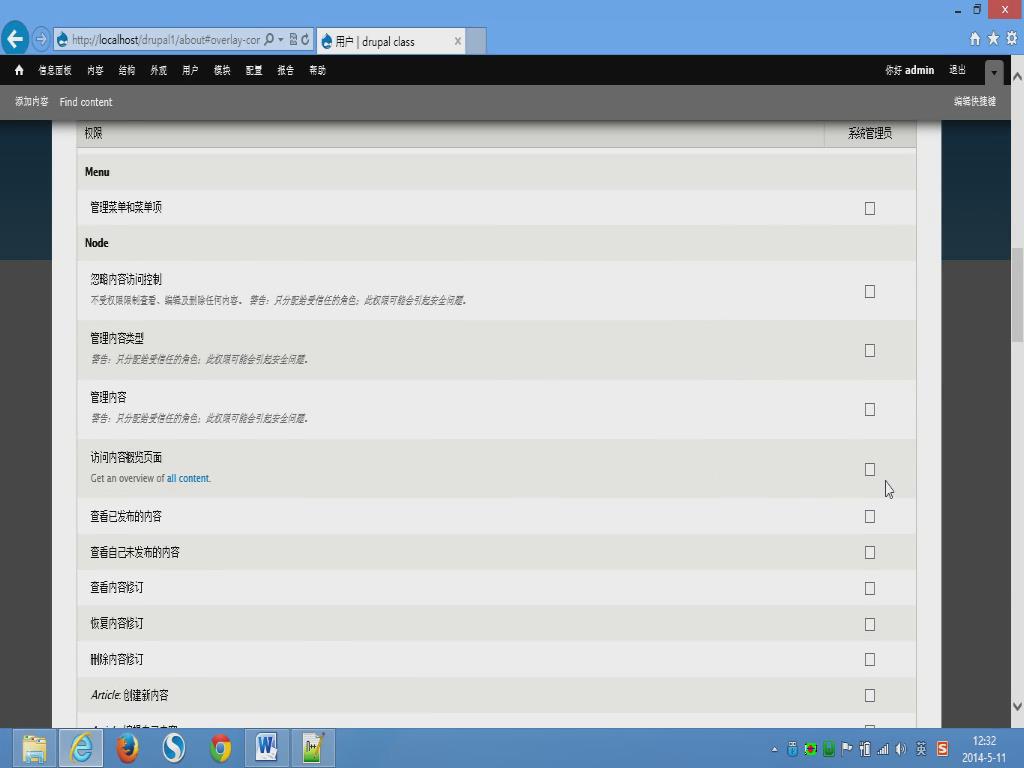The image size is (1024, 768).
Task: Launch Chrome from taskbar
Action: click(220, 748)
